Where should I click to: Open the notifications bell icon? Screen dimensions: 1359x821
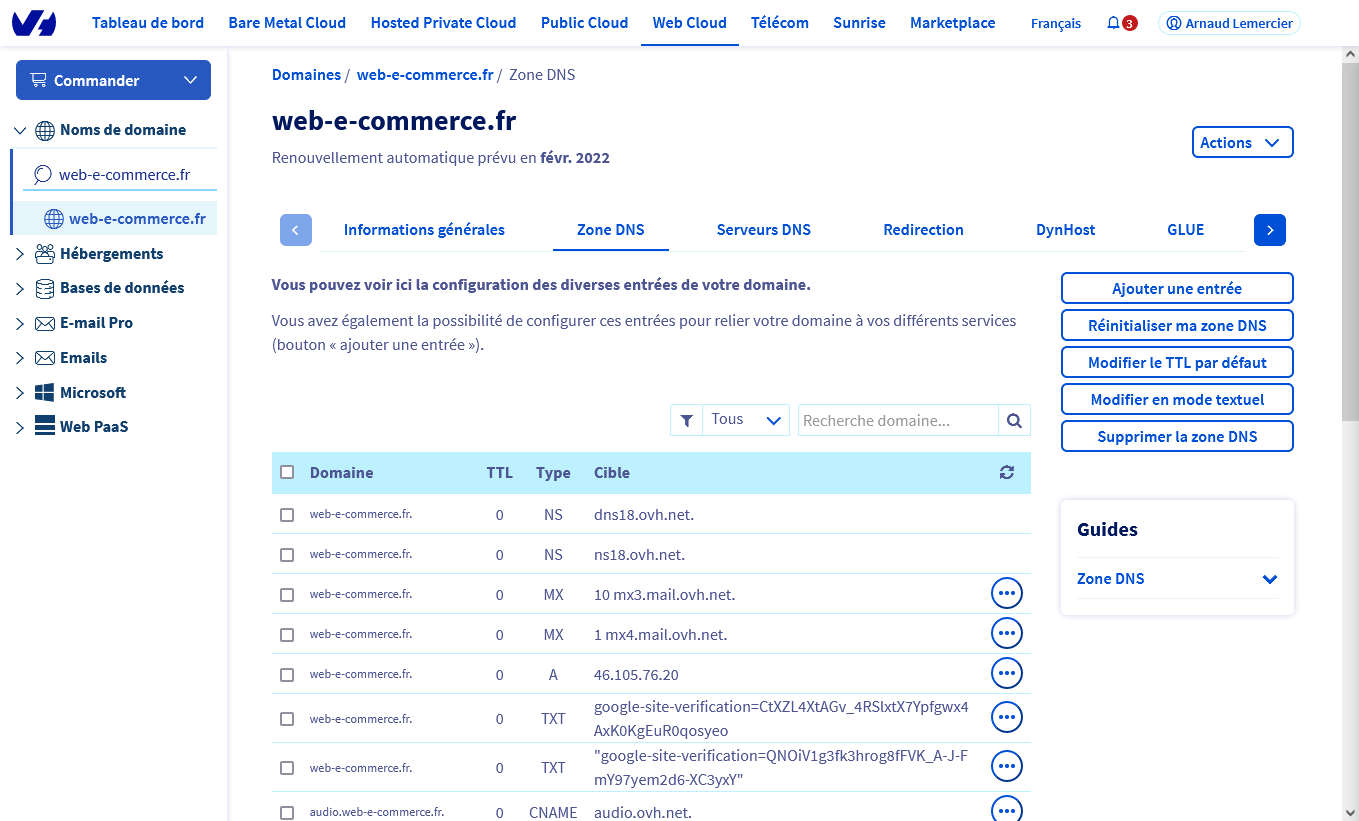pyautogui.click(x=1113, y=23)
